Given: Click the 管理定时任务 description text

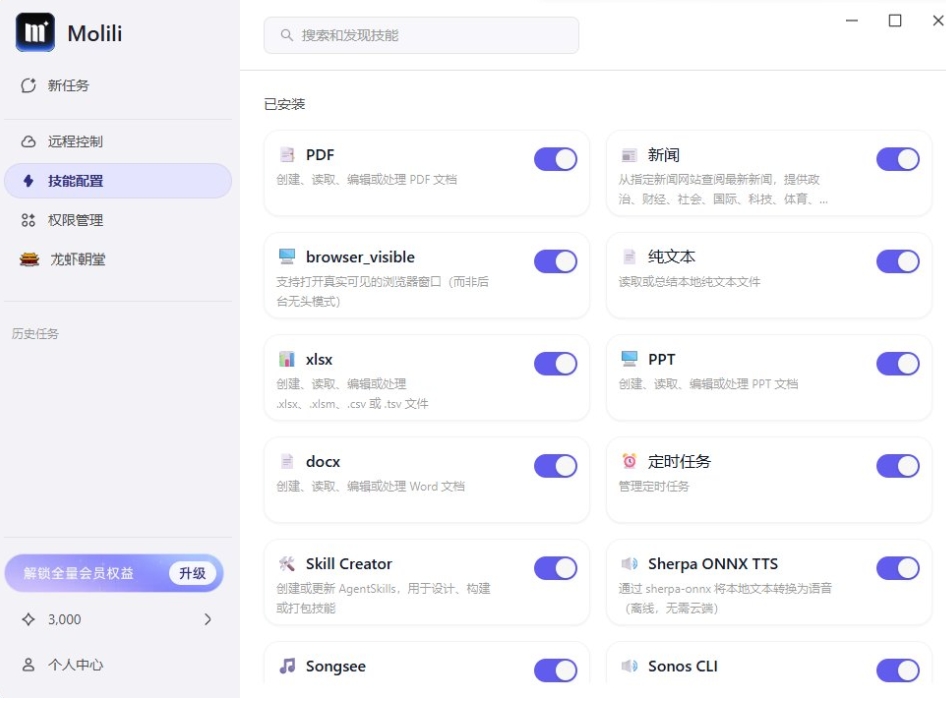Looking at the screenshot, I should point(653,486).
